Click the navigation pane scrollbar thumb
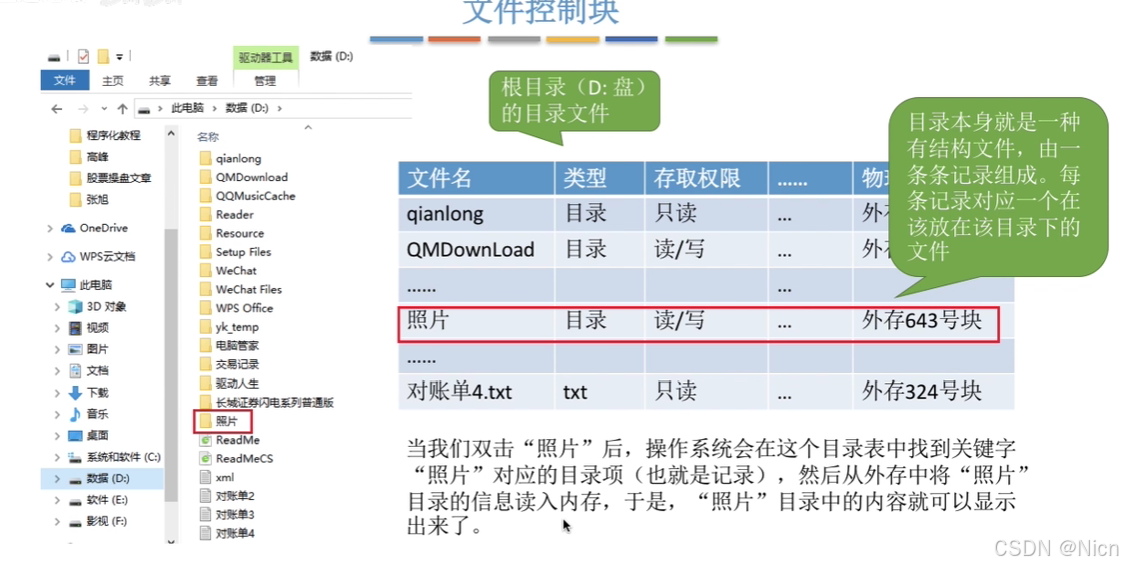 point(170,364)
